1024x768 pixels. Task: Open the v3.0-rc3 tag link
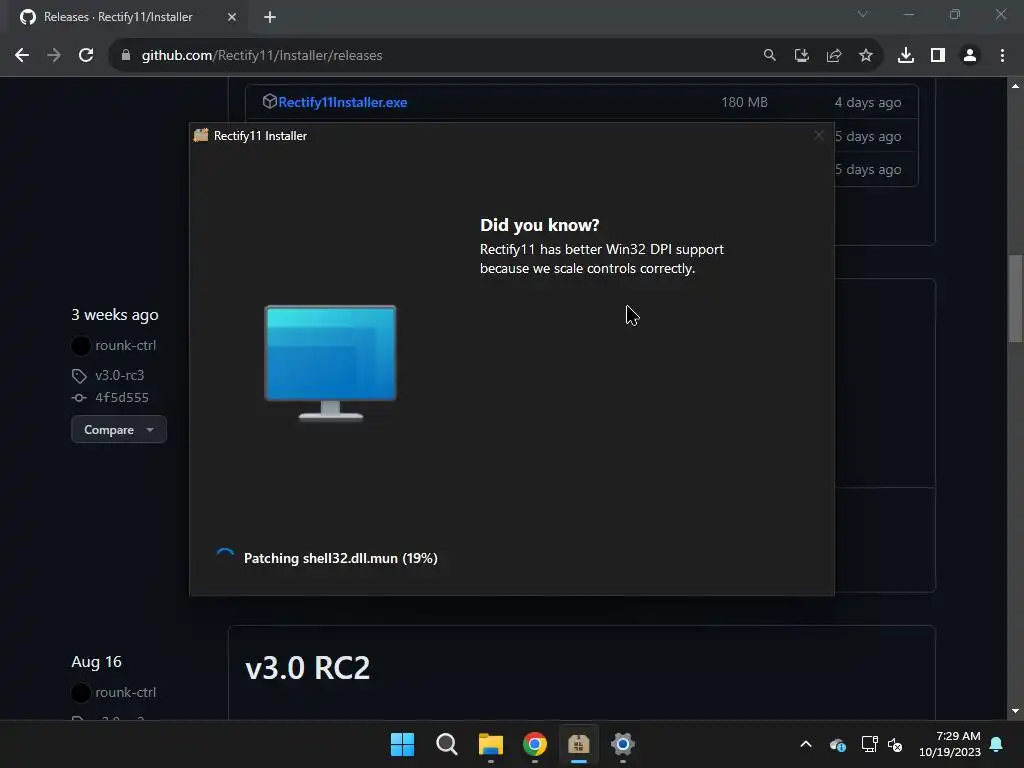[120, 376]
